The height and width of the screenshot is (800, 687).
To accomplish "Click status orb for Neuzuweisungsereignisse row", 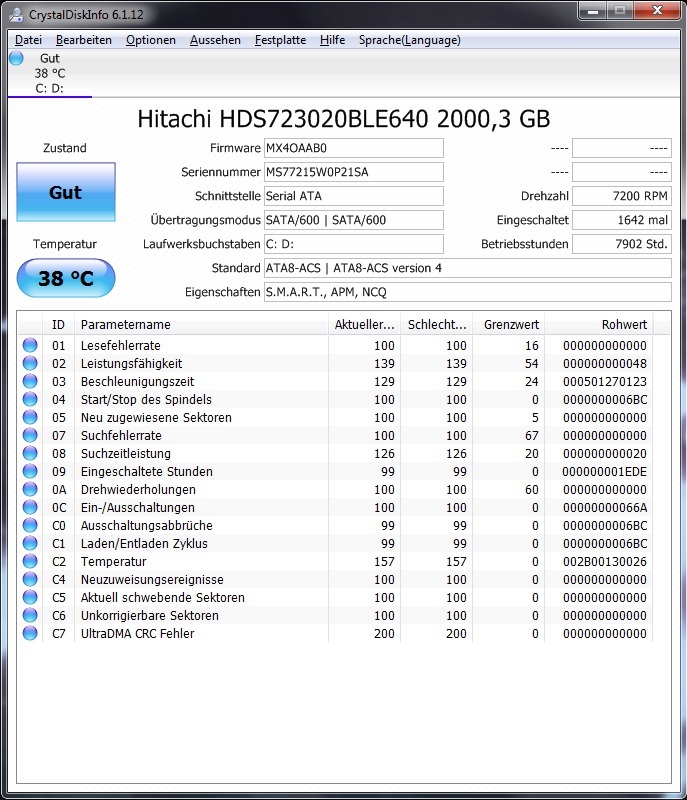I will (x=30, y=580).
